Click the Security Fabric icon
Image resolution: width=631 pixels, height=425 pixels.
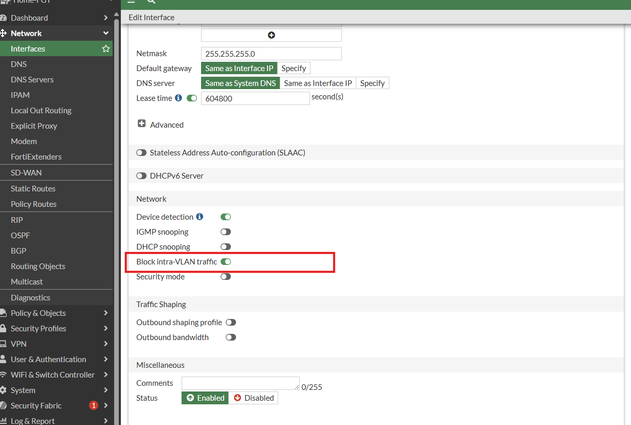click(3, 405)
